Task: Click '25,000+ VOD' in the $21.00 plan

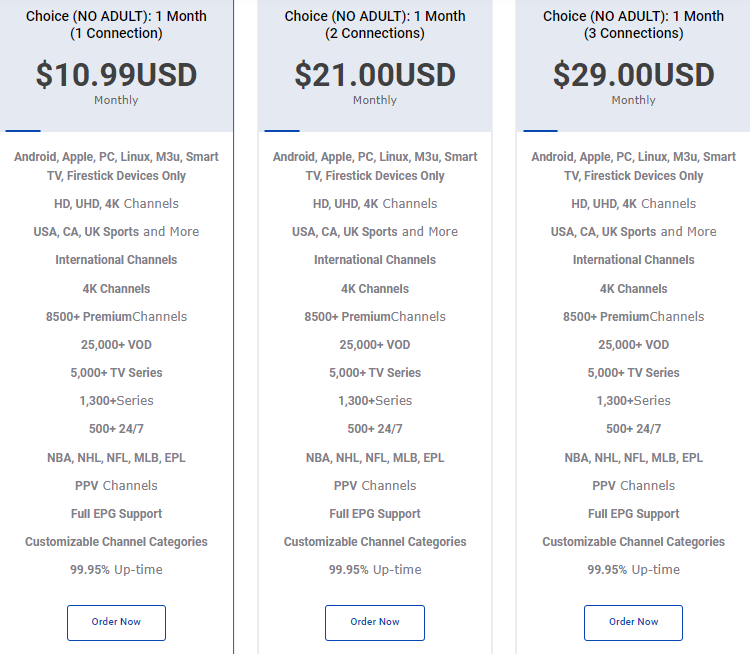Action: point(375,345)
